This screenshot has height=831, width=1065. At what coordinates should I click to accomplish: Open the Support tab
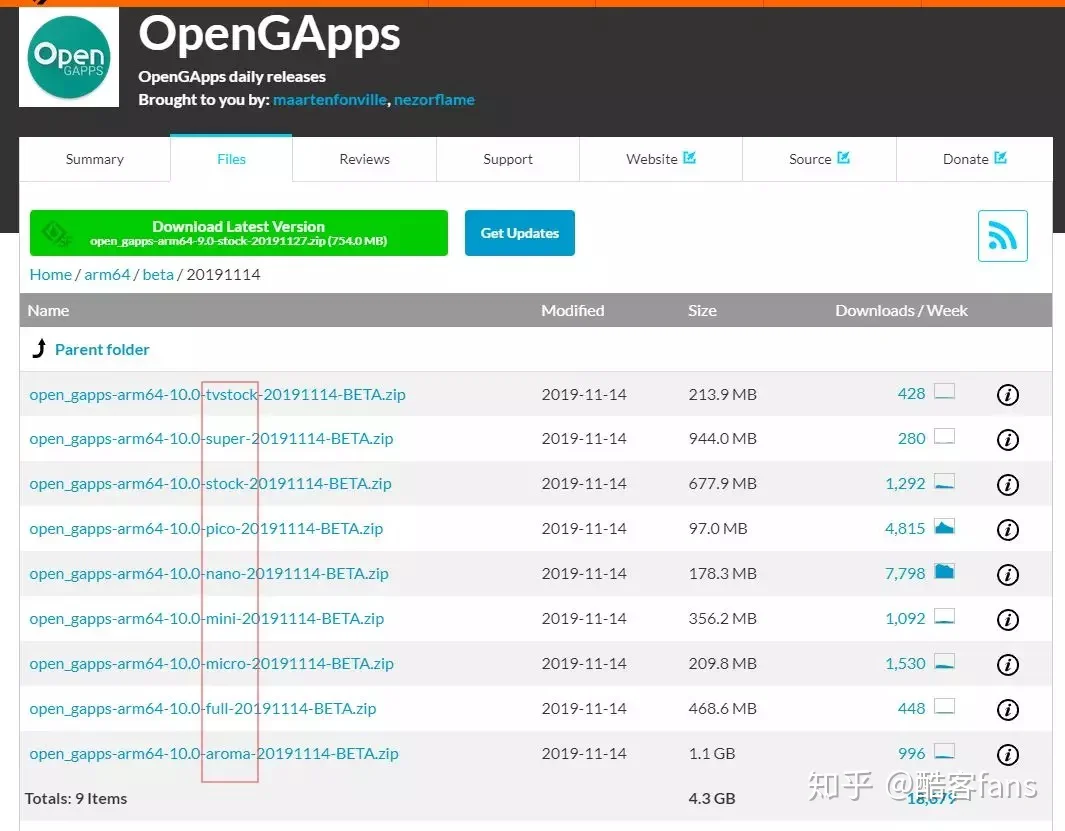click(x=507, y=159)
